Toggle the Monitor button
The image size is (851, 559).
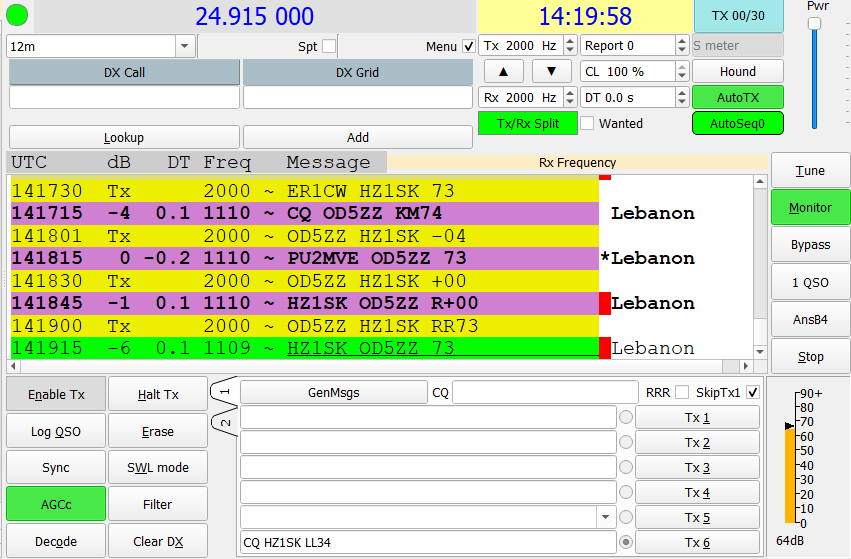810,207
